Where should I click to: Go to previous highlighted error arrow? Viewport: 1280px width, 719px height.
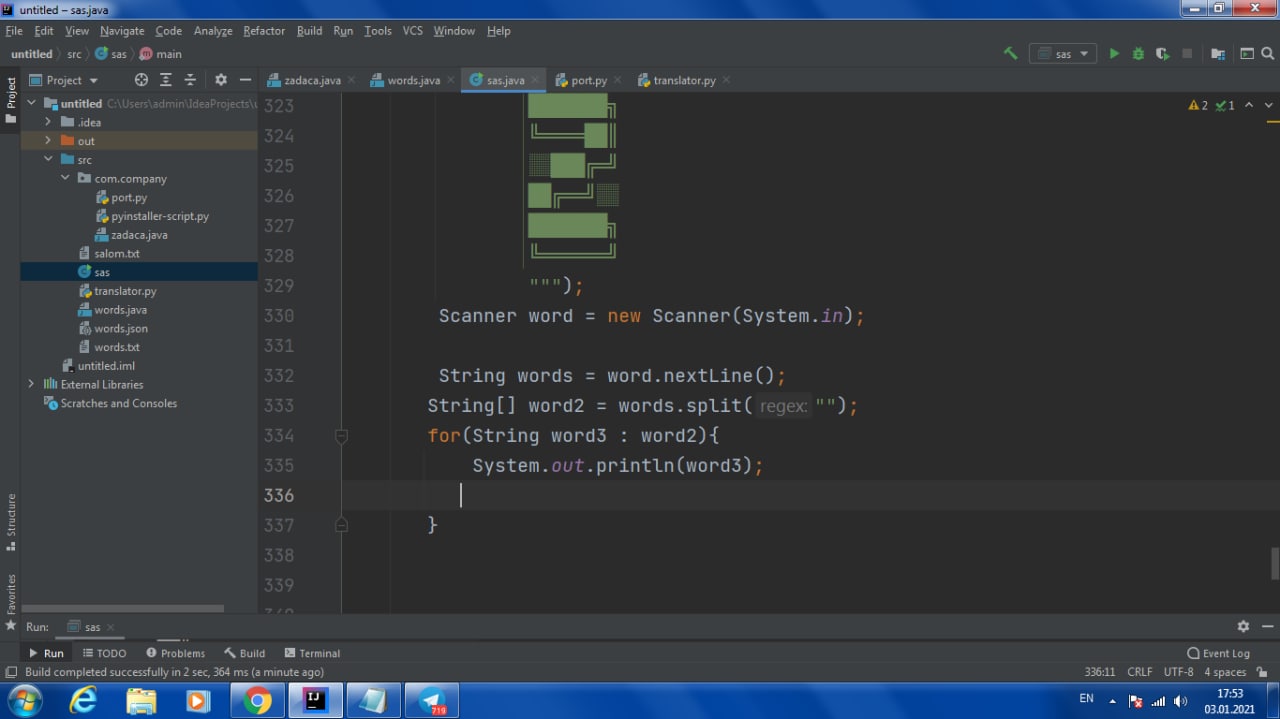pyautogui.click(x=1249, y=105)
